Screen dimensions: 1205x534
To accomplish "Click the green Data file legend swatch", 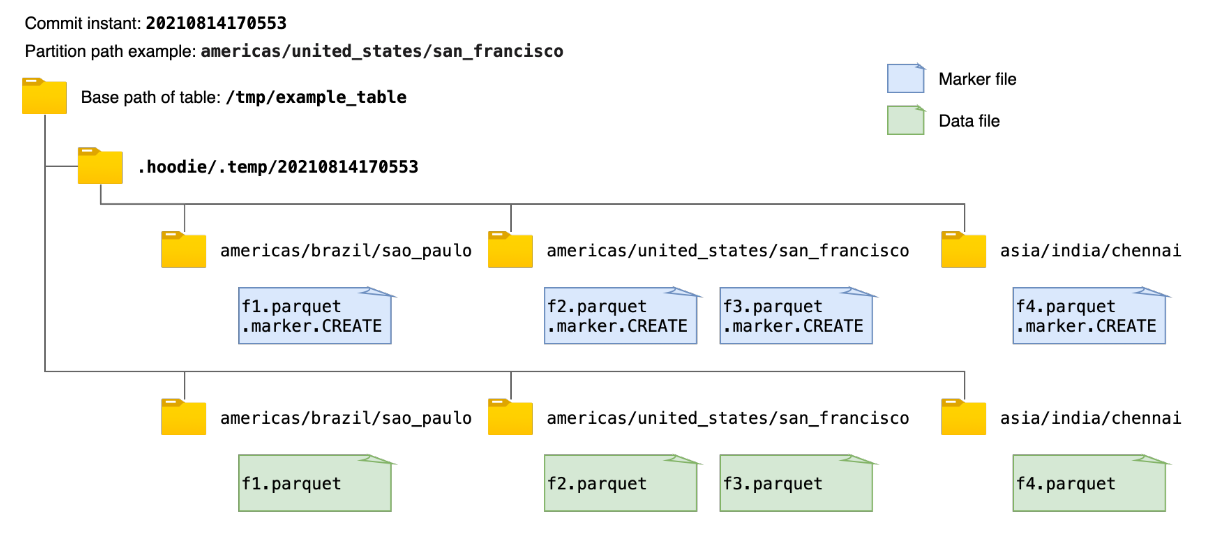I will tap(906, 121).
